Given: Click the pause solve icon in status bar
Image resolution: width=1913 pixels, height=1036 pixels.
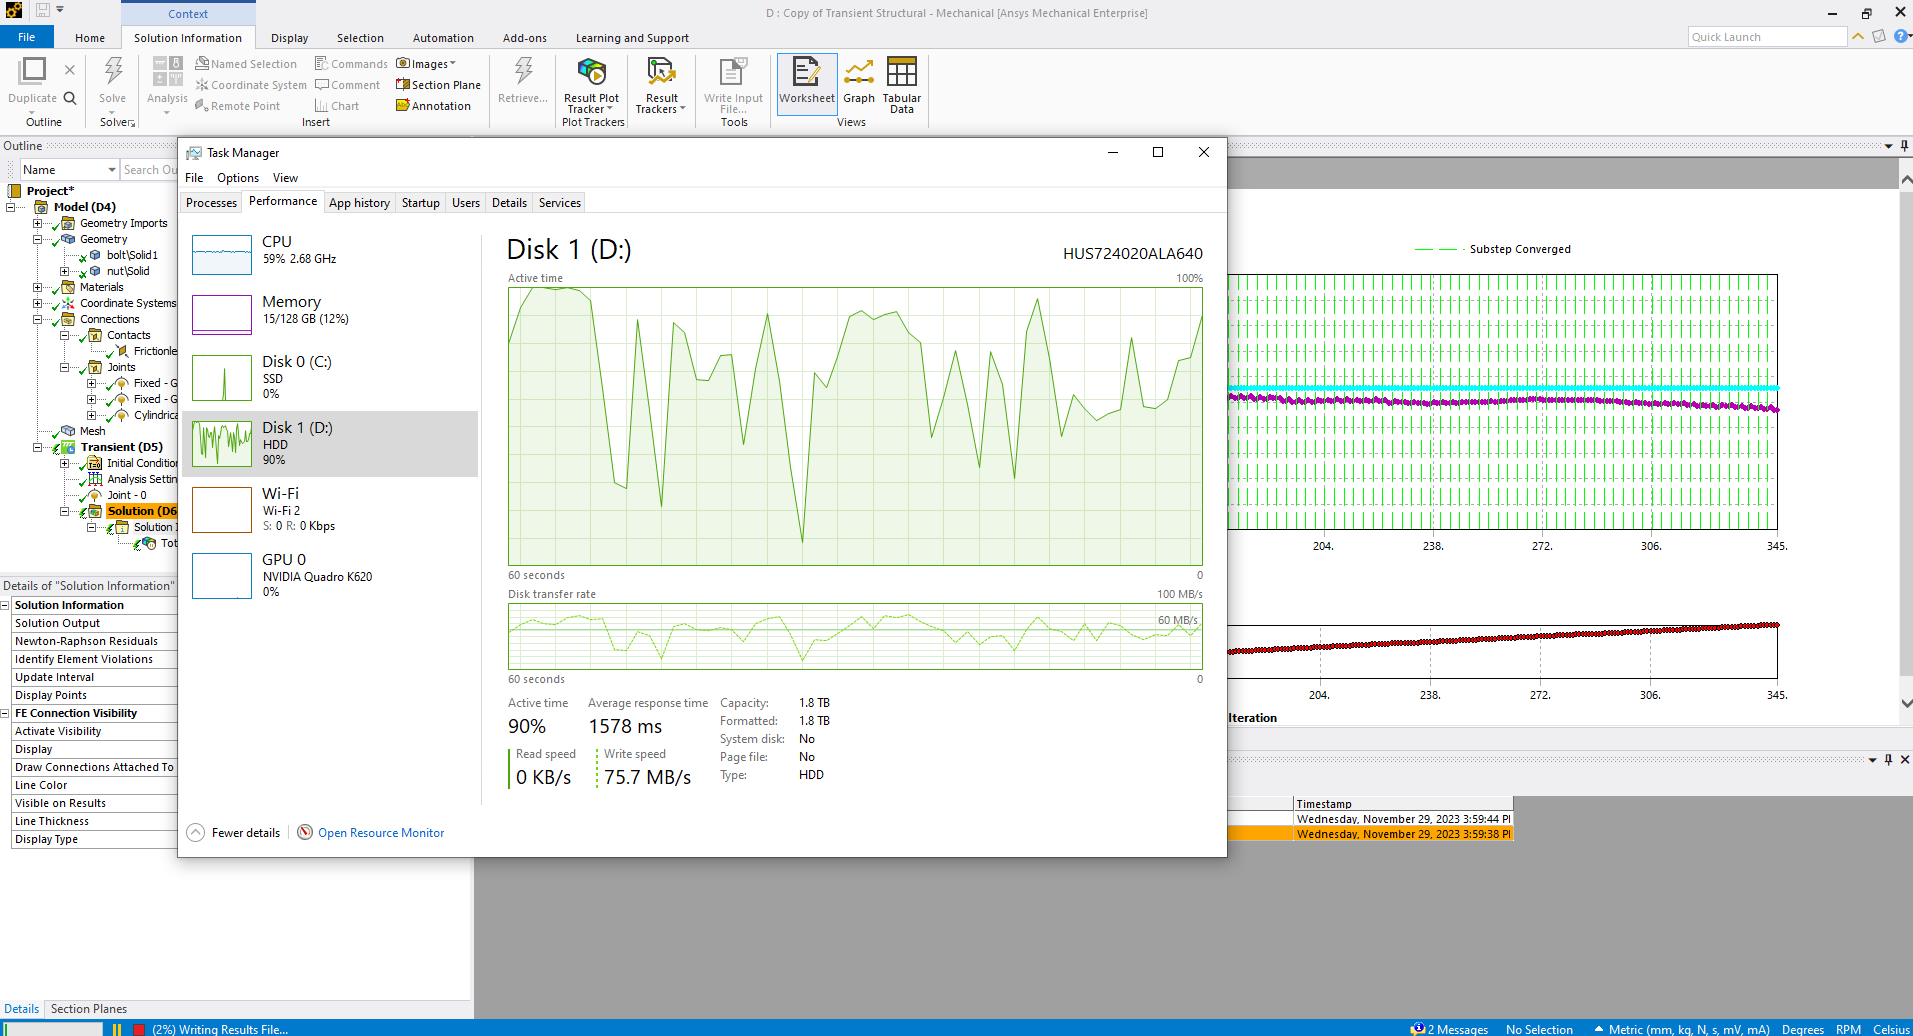Looking at the screenshot, I should pos(117,1029).
